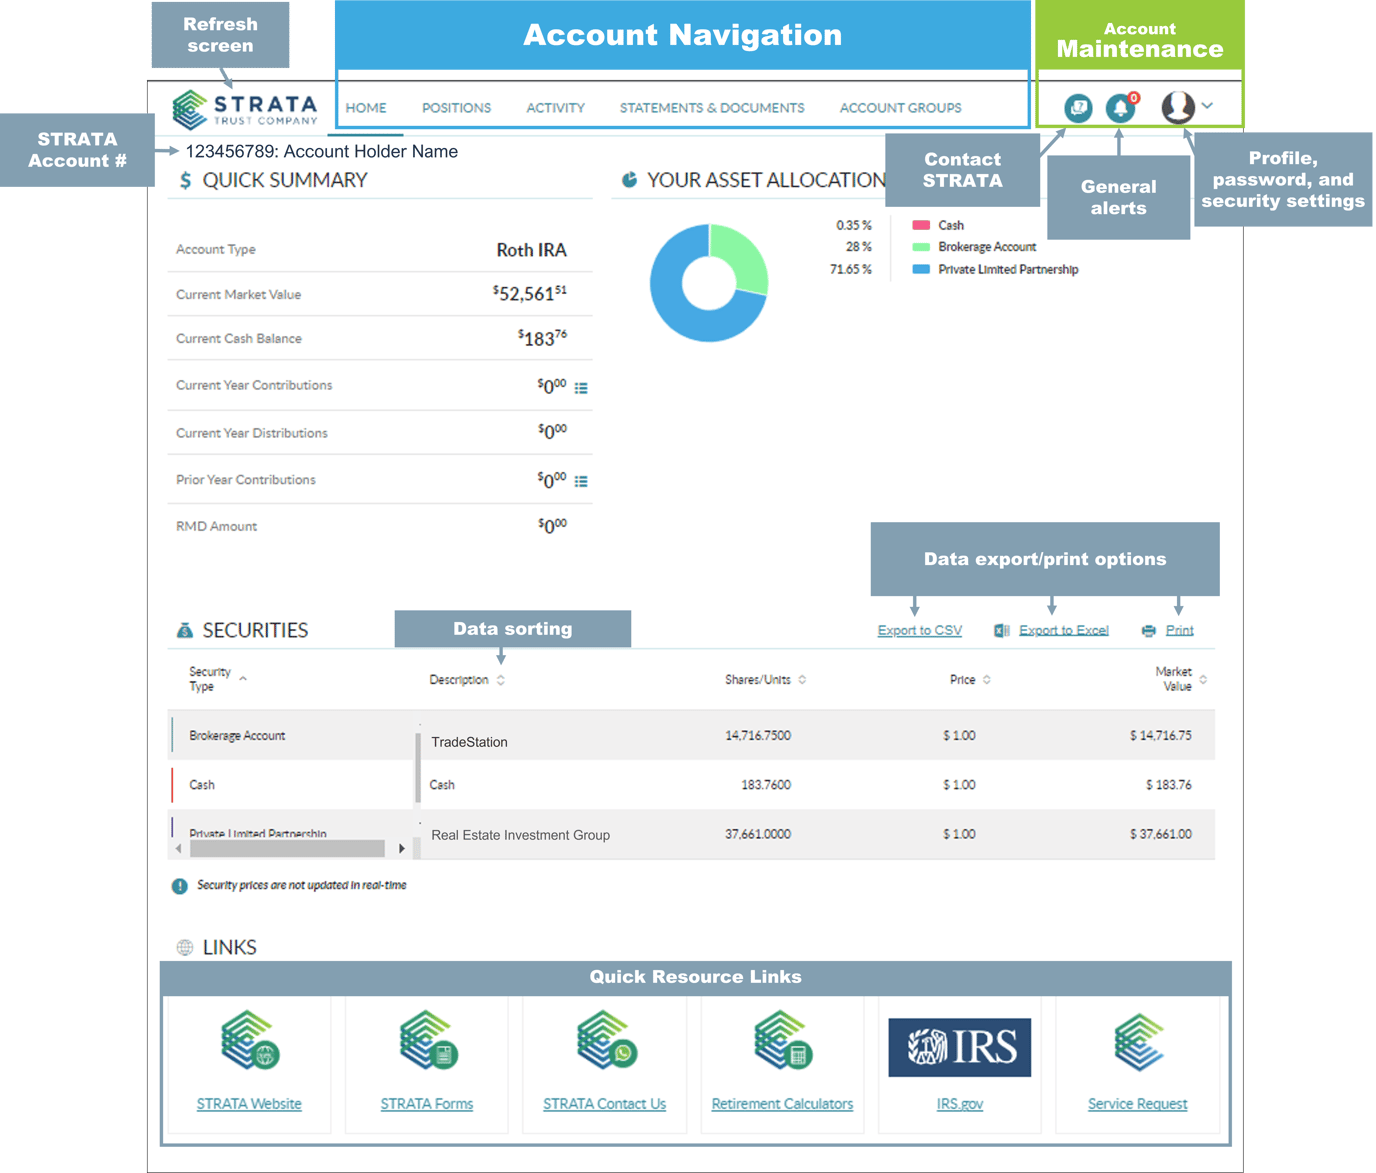Click the printer icon beside Print
This screenshot has height=1173, width=1376.
pyautogui.click(x=1147, y=629)
